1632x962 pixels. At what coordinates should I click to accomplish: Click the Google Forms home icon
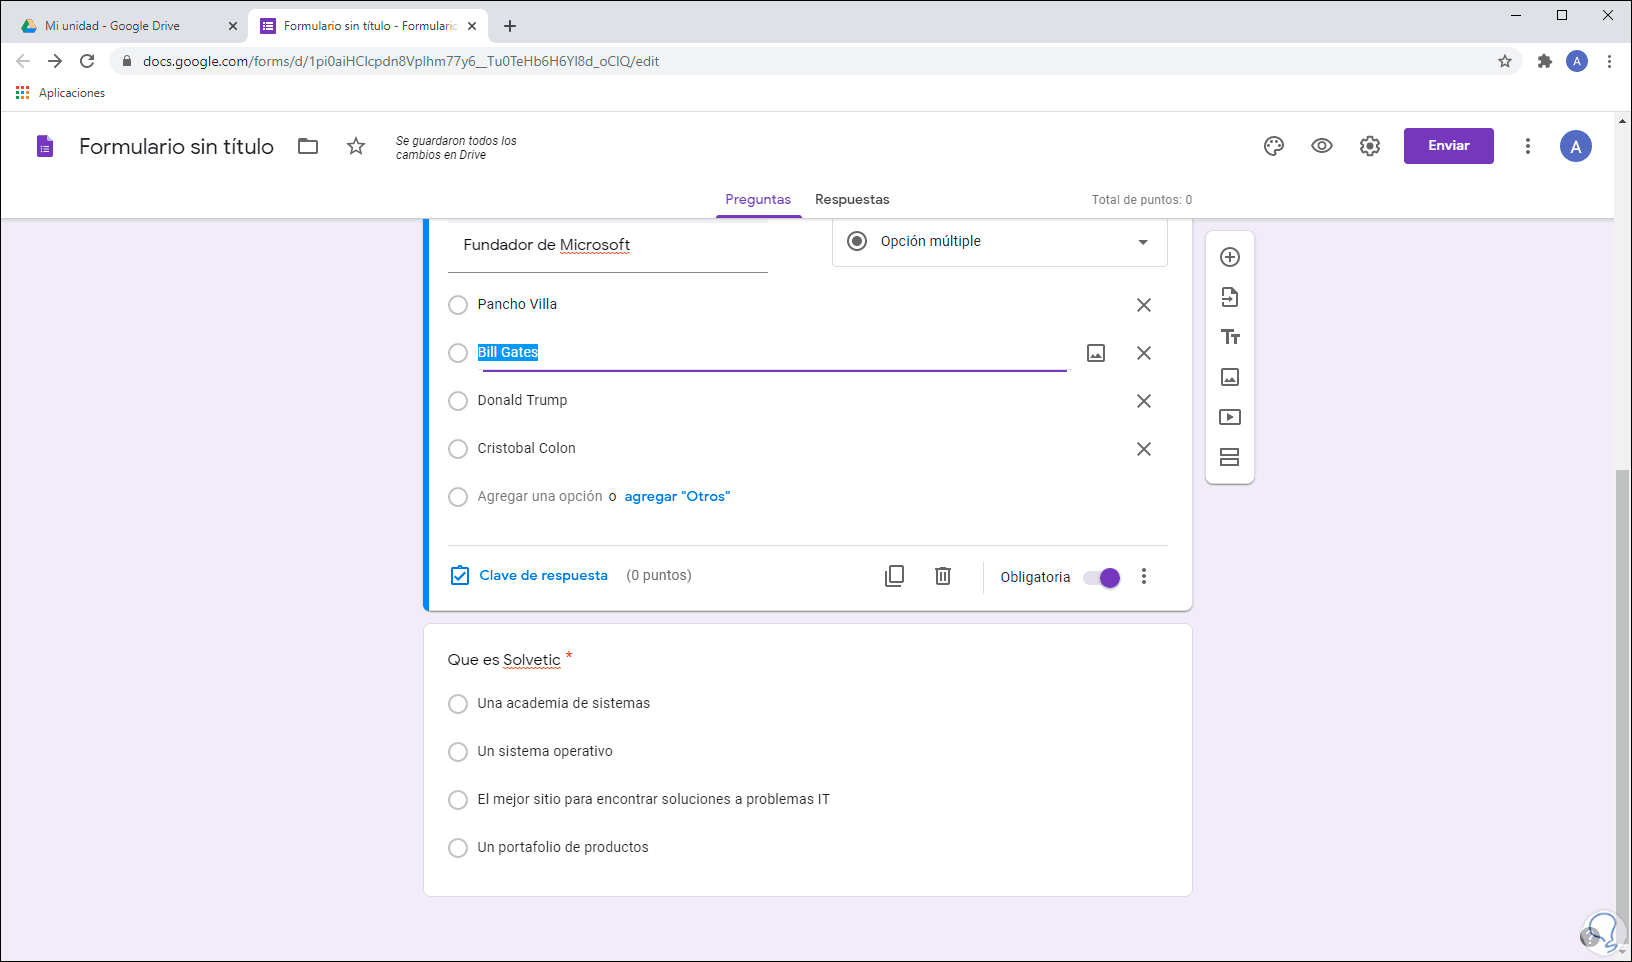pos(45,147)
